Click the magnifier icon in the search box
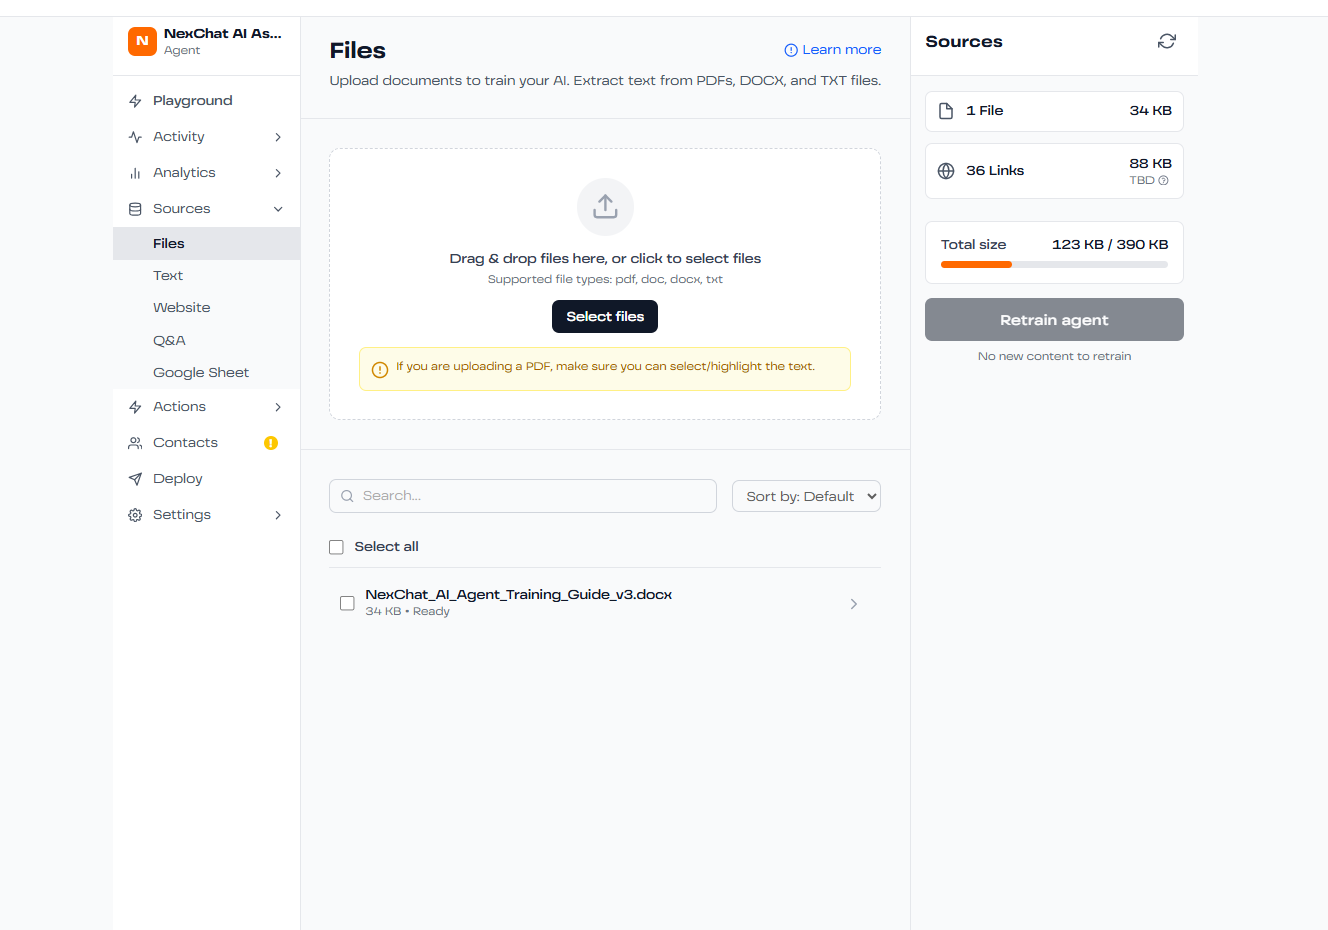 348,496
